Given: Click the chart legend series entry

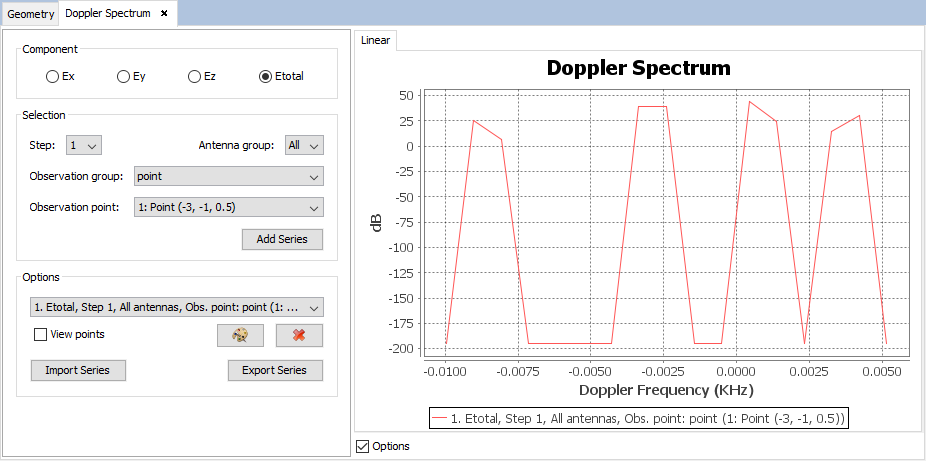Looking at the screenshot, I should [x=639, y=417].
